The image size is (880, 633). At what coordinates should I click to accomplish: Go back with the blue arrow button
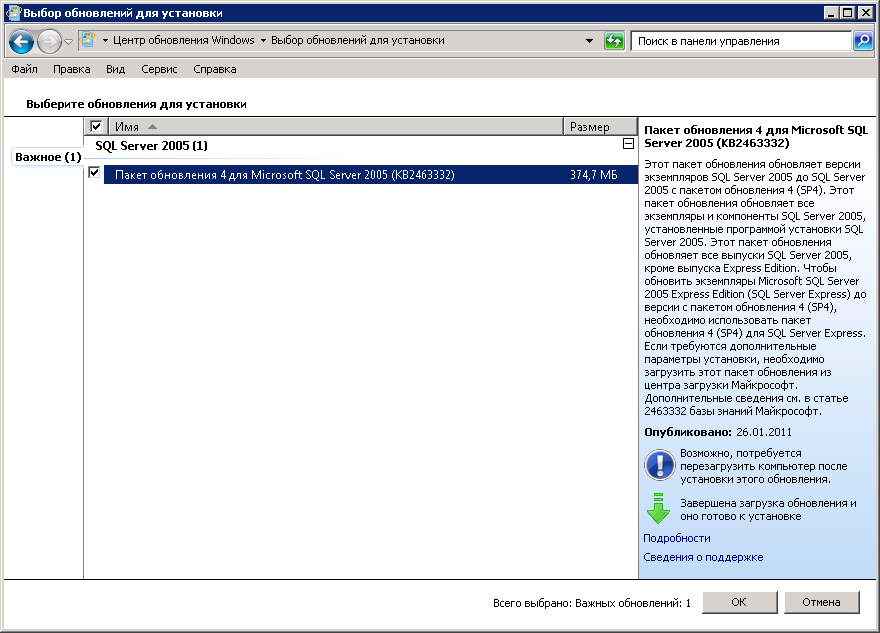click(x=21, y=41)
